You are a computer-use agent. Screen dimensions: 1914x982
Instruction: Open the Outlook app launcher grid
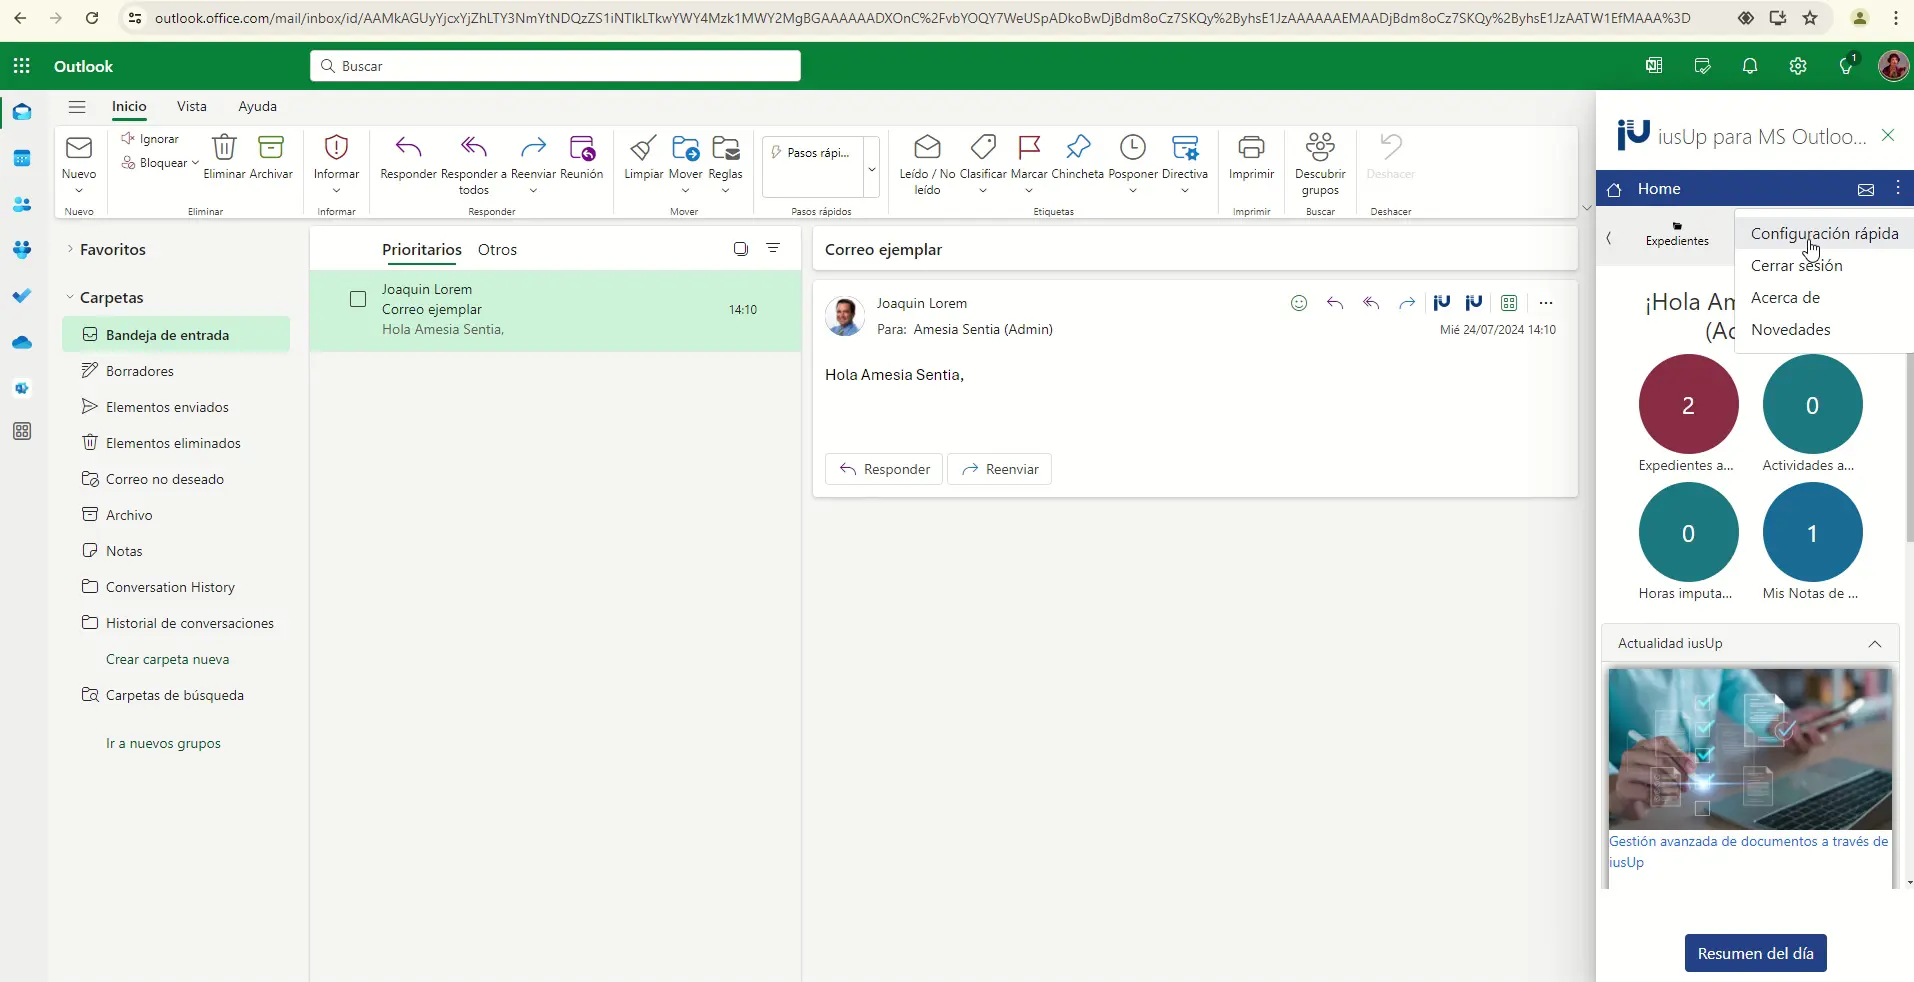click(x=22, y=66)
